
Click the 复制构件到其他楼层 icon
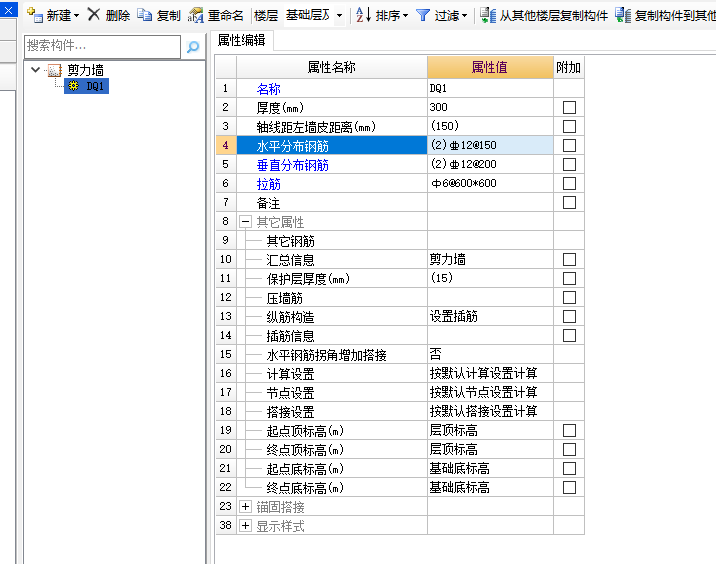click(623, 15)
